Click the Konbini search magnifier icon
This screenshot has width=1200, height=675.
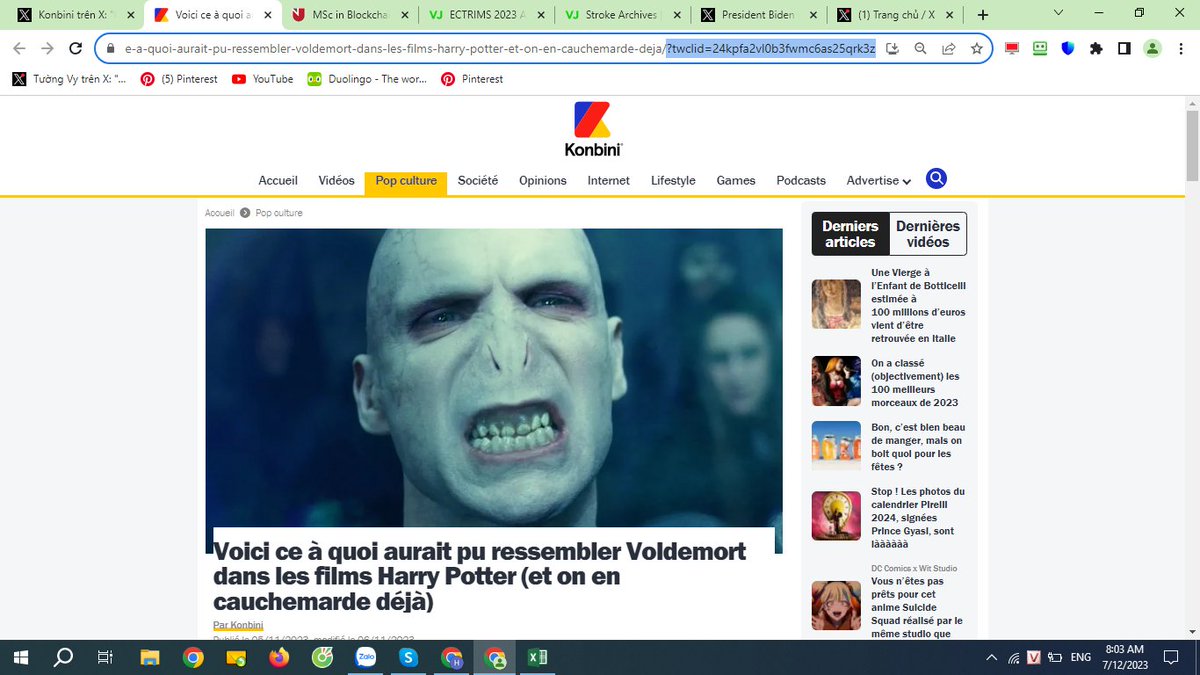click(x=936, y=179)
